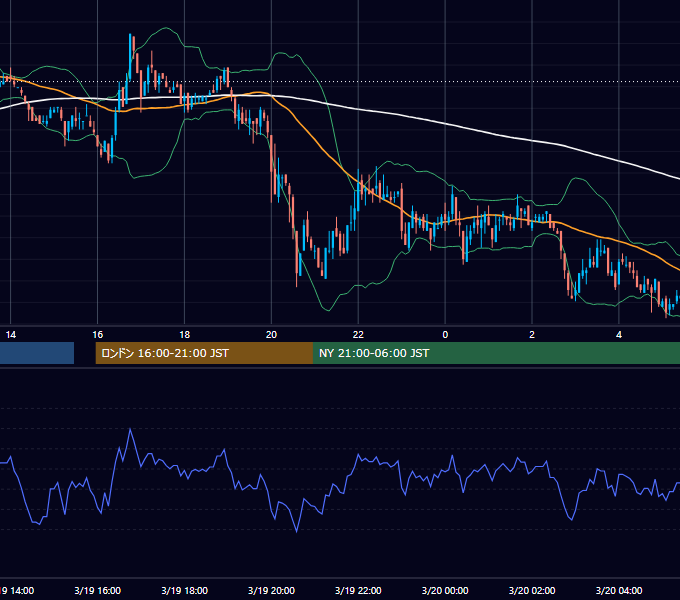Click the oscillator peak after 3/19 16:00
This screenshot has width=680, height=600.
tap(130, 429)
